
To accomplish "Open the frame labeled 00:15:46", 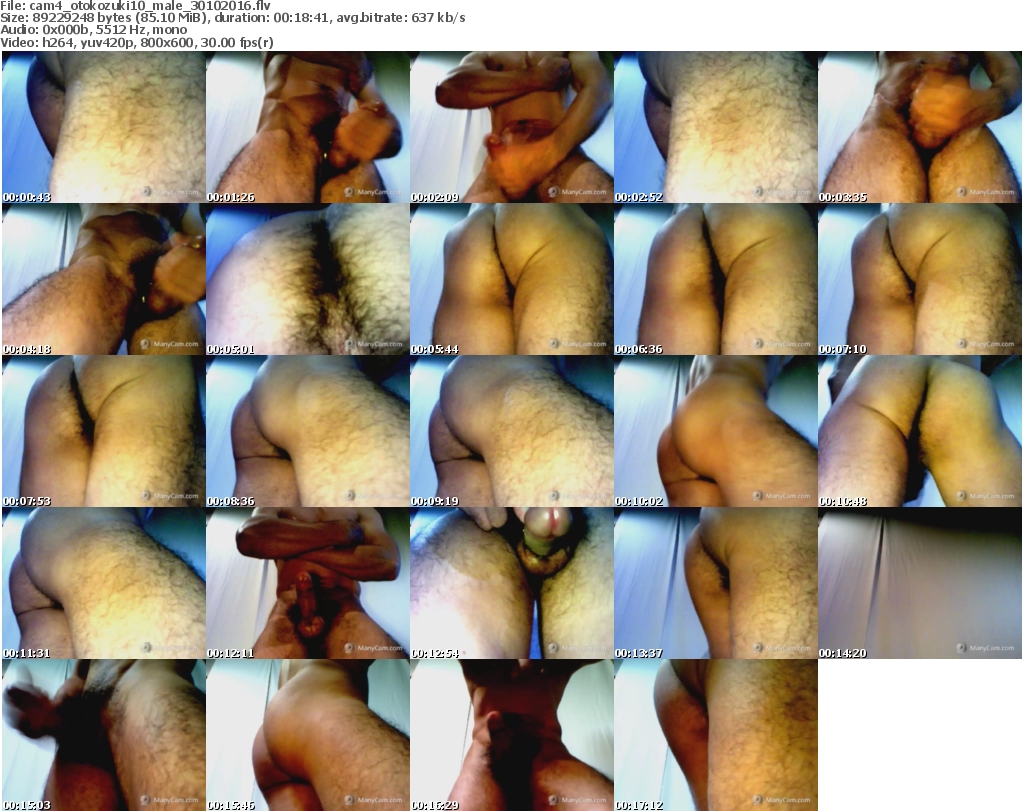I will tap(308, 735).
